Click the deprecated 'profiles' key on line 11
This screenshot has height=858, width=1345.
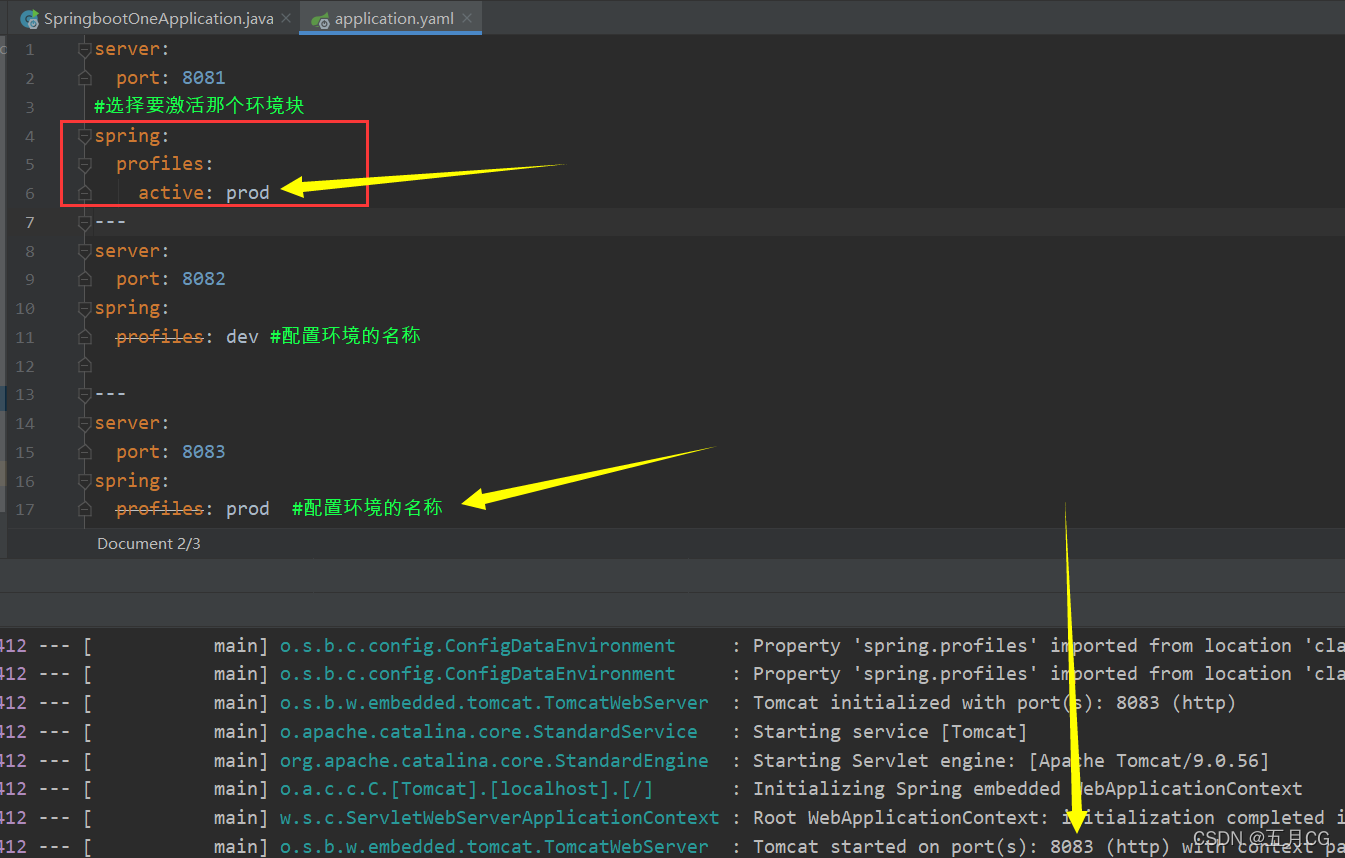pos(160,337)
